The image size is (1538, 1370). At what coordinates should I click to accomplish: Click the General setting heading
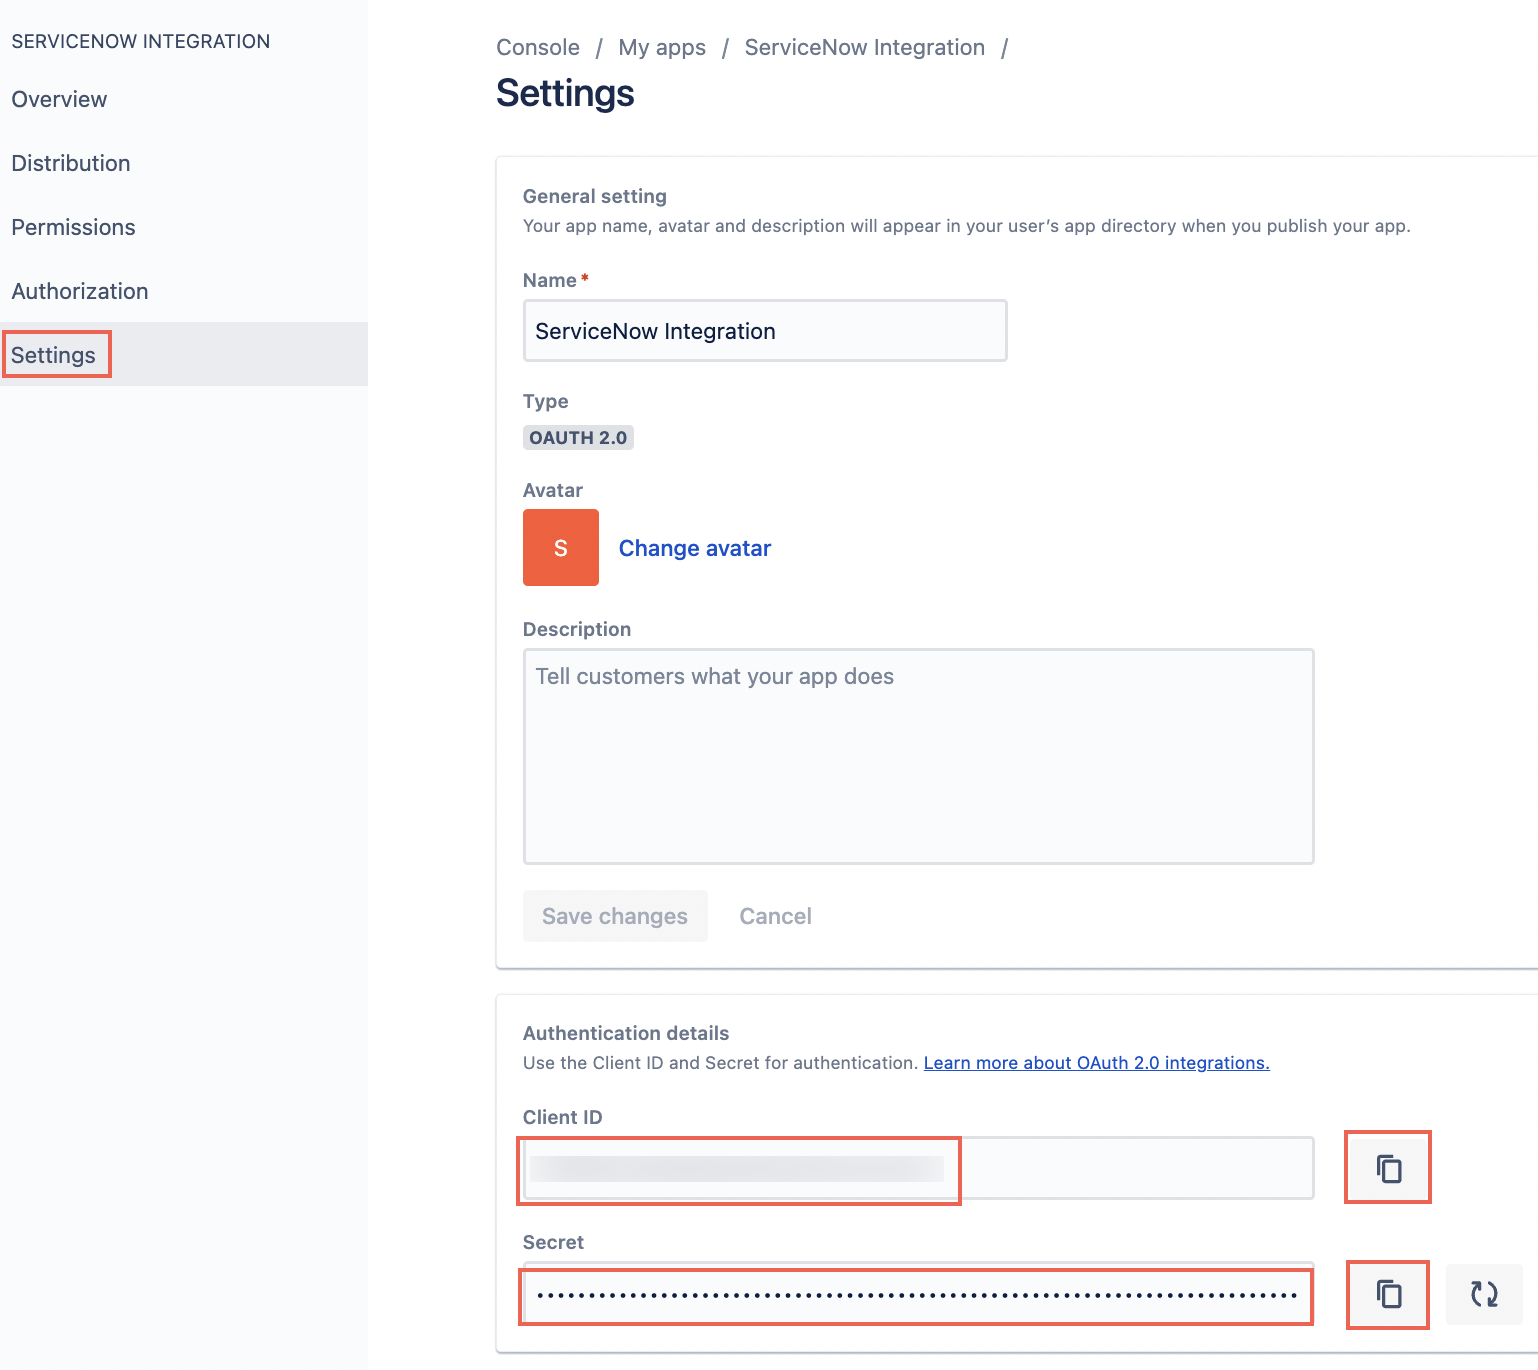(595, 196)
